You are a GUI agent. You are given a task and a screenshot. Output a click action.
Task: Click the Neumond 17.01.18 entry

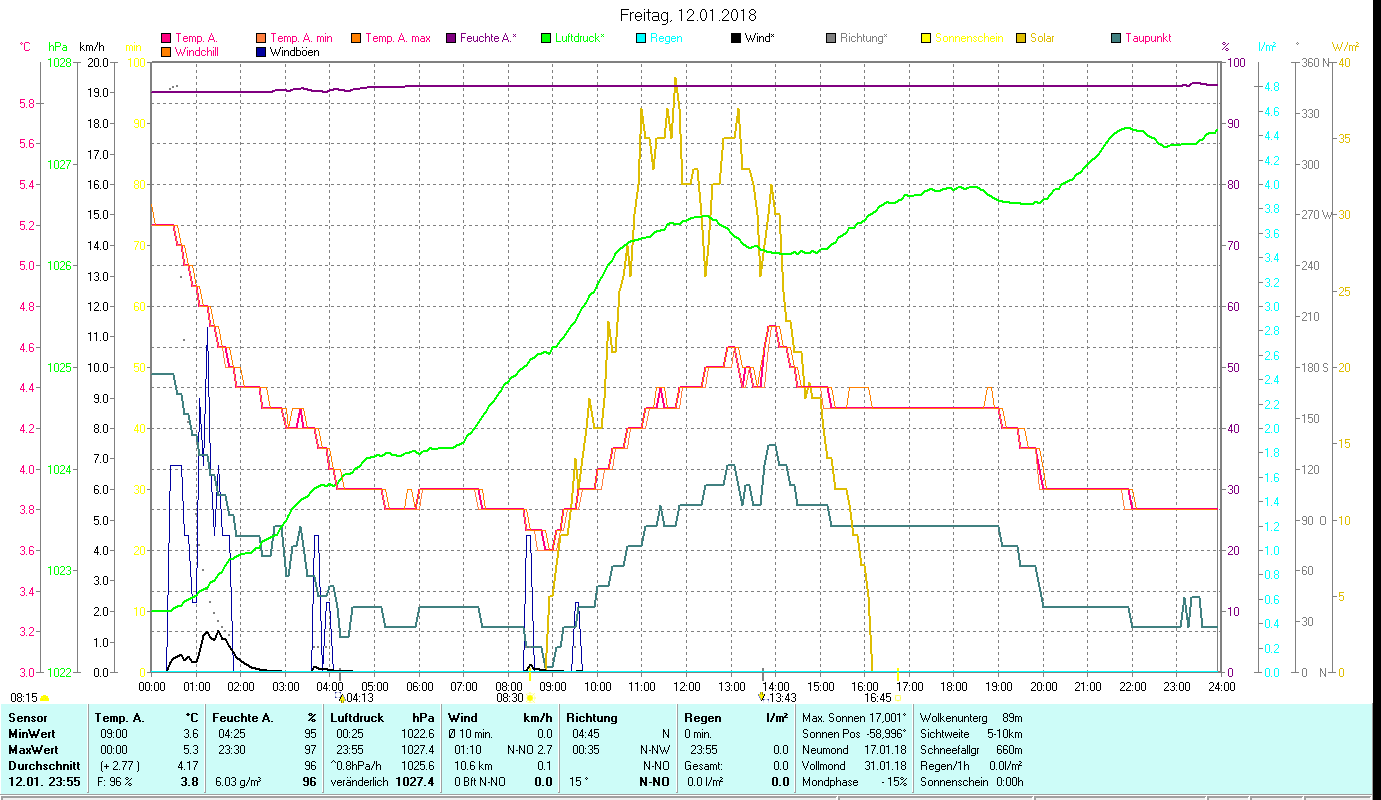click(x=853, y=750)
